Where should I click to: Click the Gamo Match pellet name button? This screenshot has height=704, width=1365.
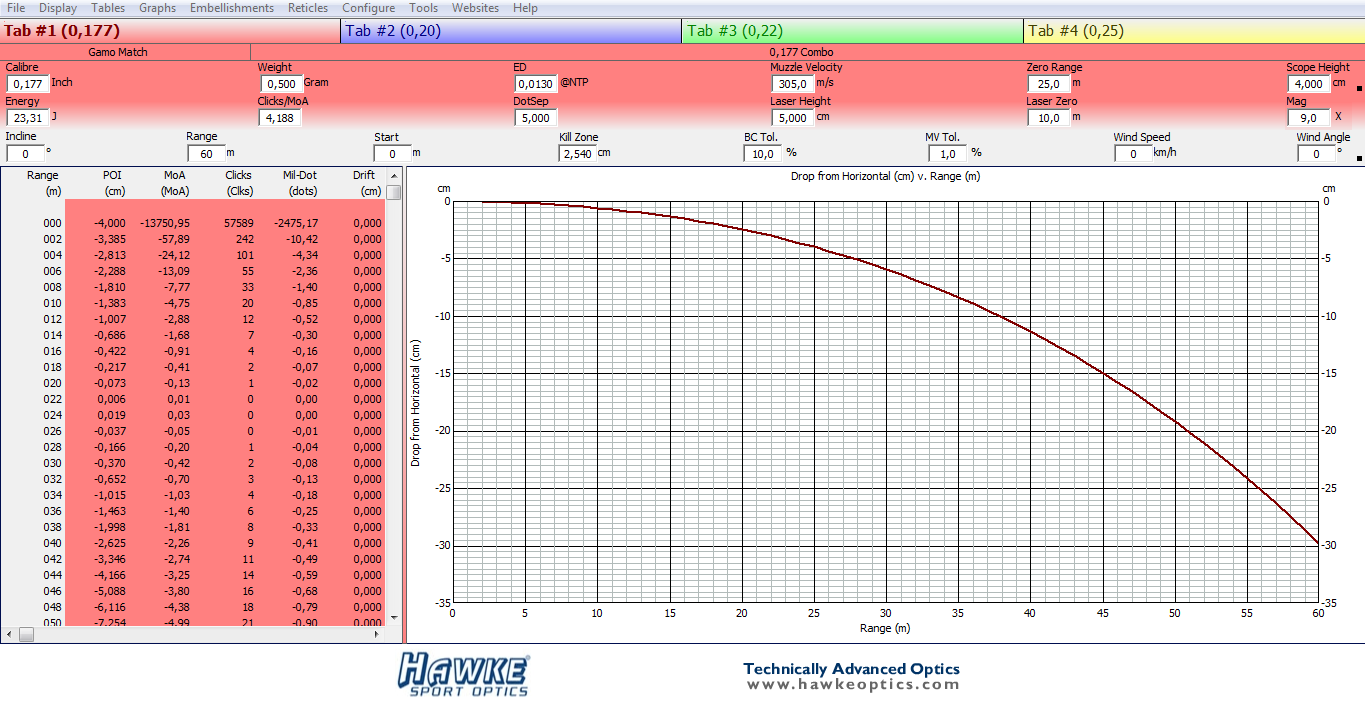(x=125, y=52)
